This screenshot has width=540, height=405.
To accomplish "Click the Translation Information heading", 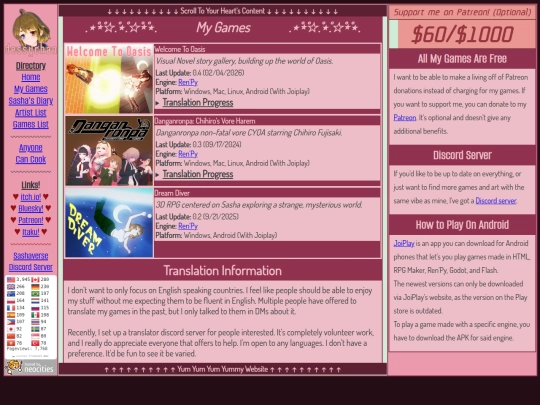I will (x=222, y=271).
